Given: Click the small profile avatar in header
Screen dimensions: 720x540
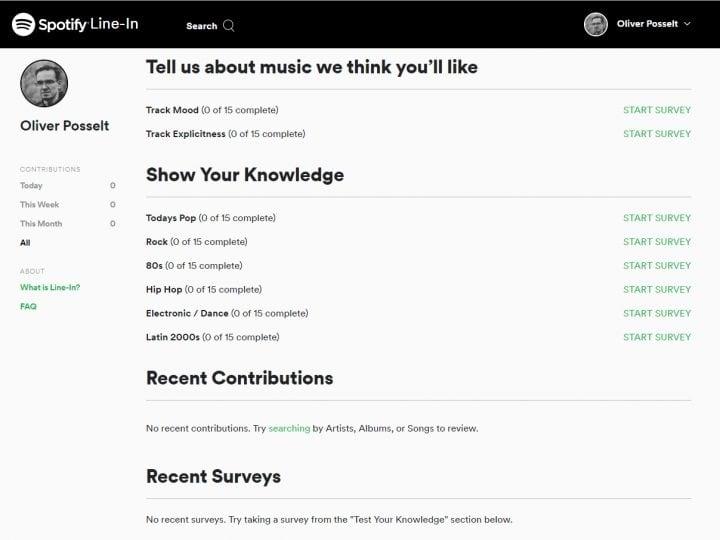Looking at the screenshot, I should [x=596, y=24].
